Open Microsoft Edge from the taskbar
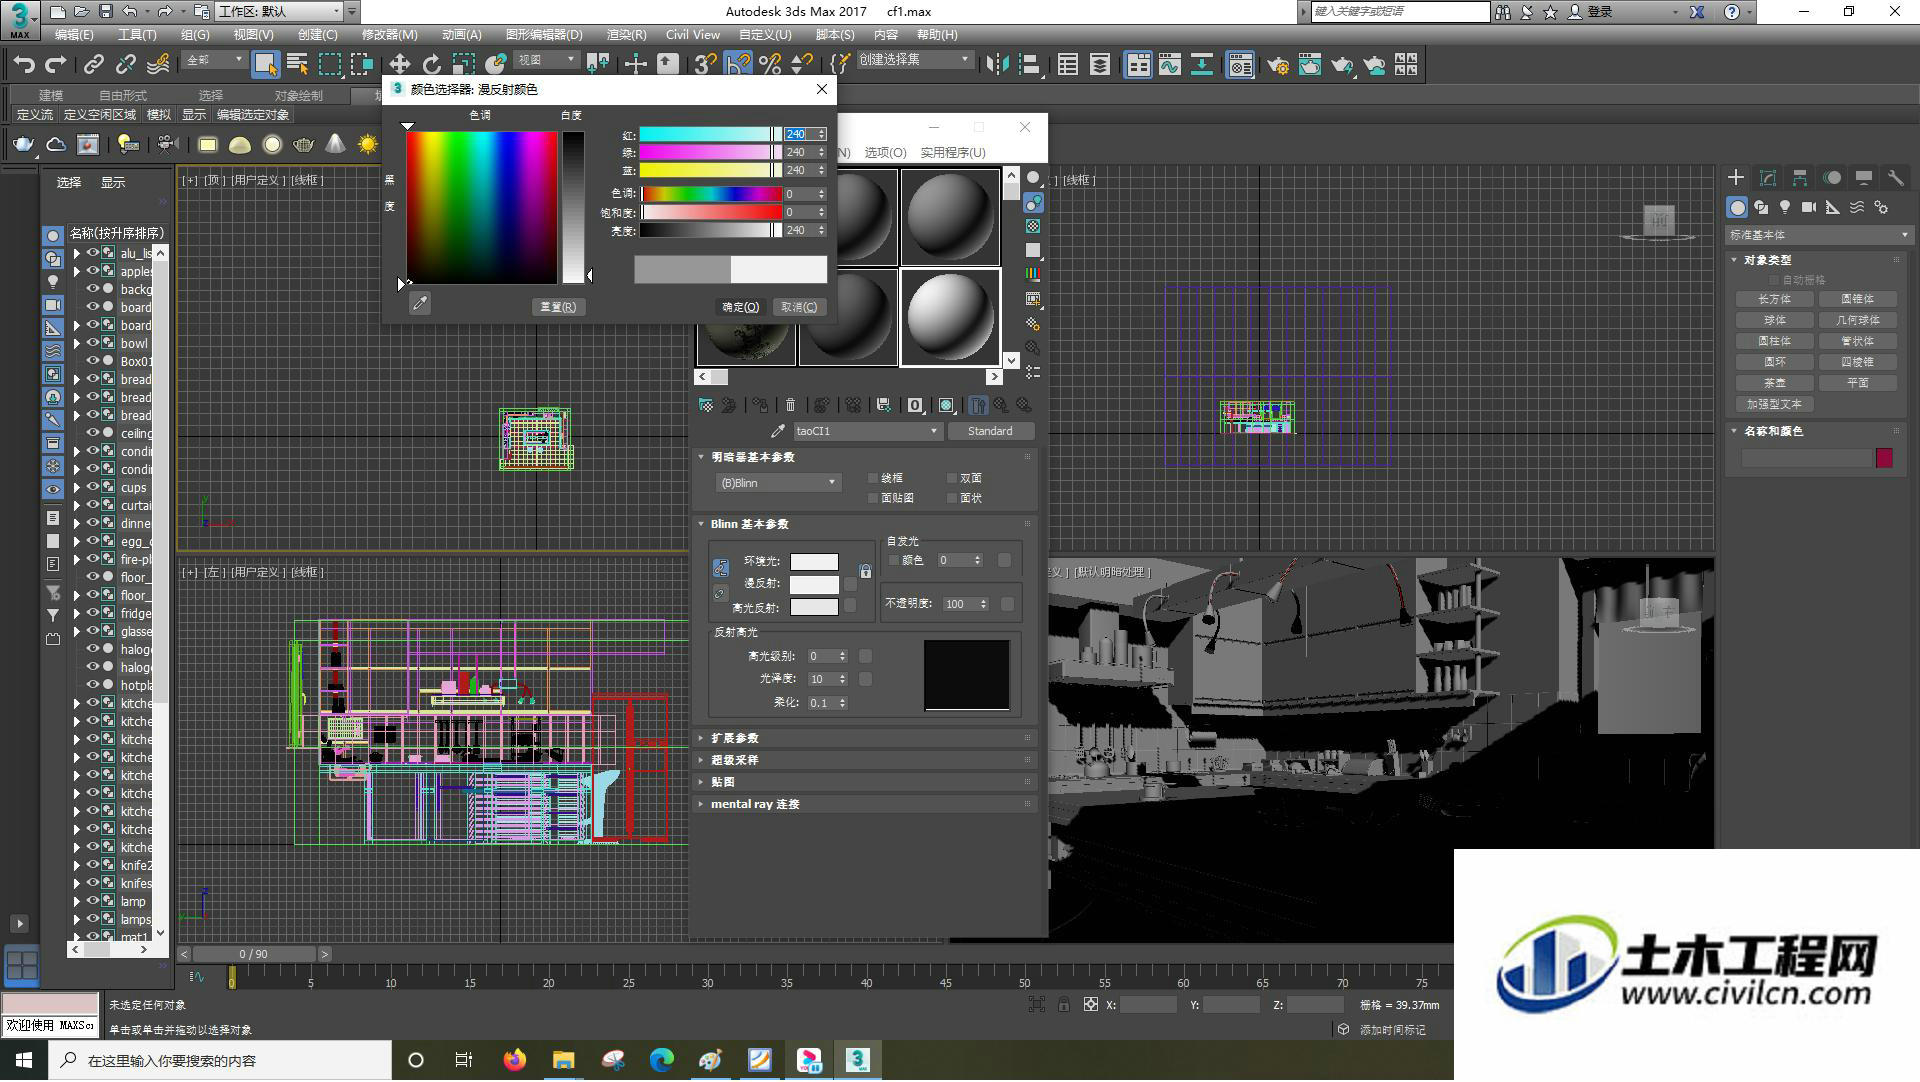Screen dimensions: 1920x1082 [661, 1060]
